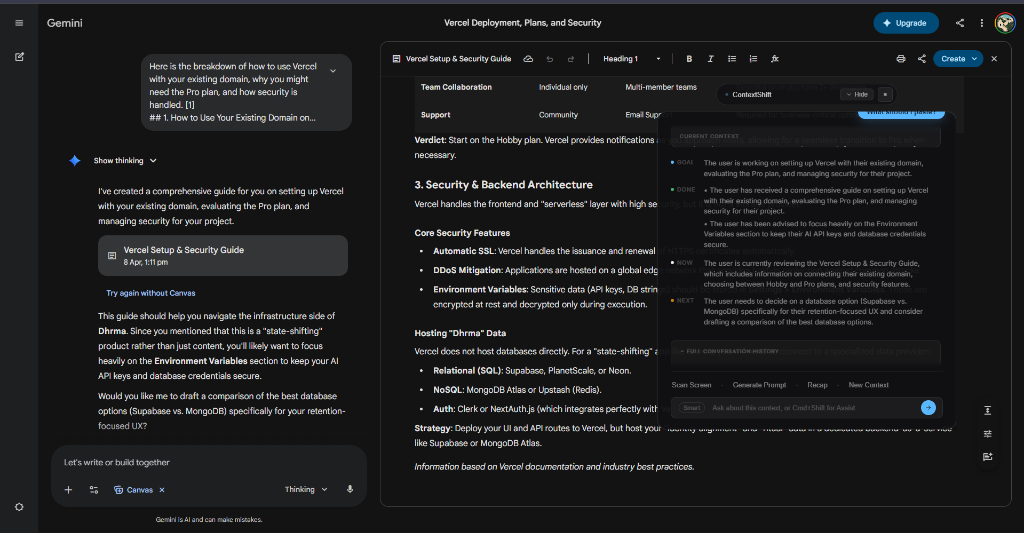The image size is (1024, 533).
Task: Click the change length icon on canvas
Action: click(x=987, y=410)
